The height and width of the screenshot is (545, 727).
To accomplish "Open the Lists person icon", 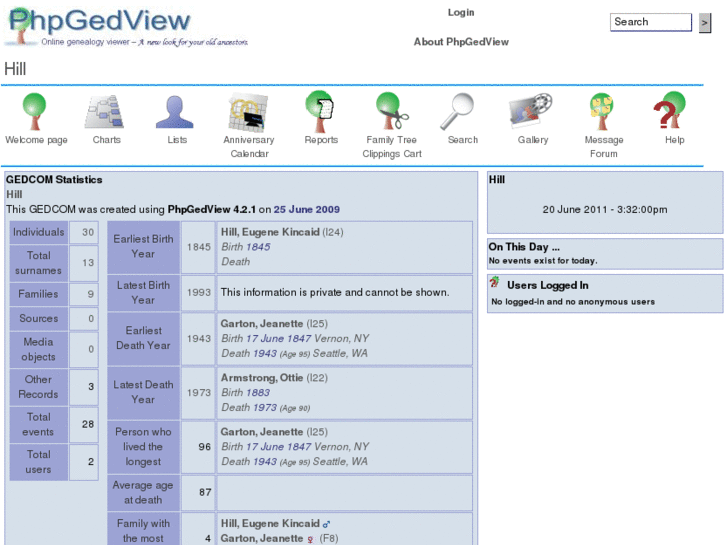I will point(175,112).
